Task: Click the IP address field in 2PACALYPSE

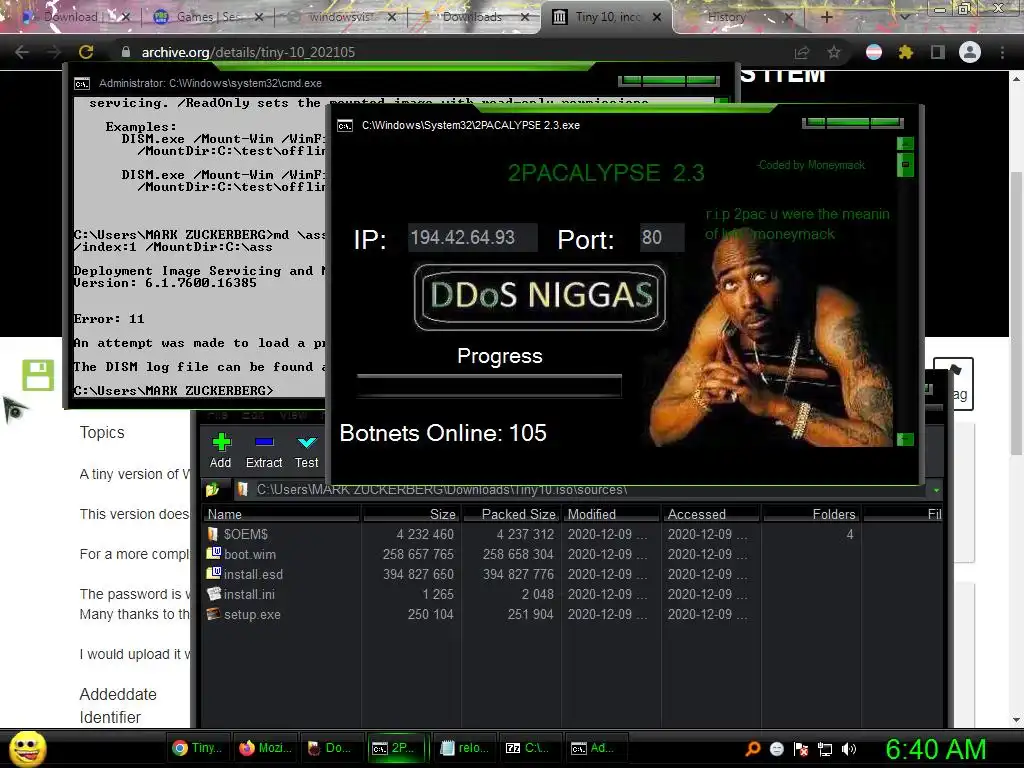Action: pyautogui.click(x=473, y=238)
